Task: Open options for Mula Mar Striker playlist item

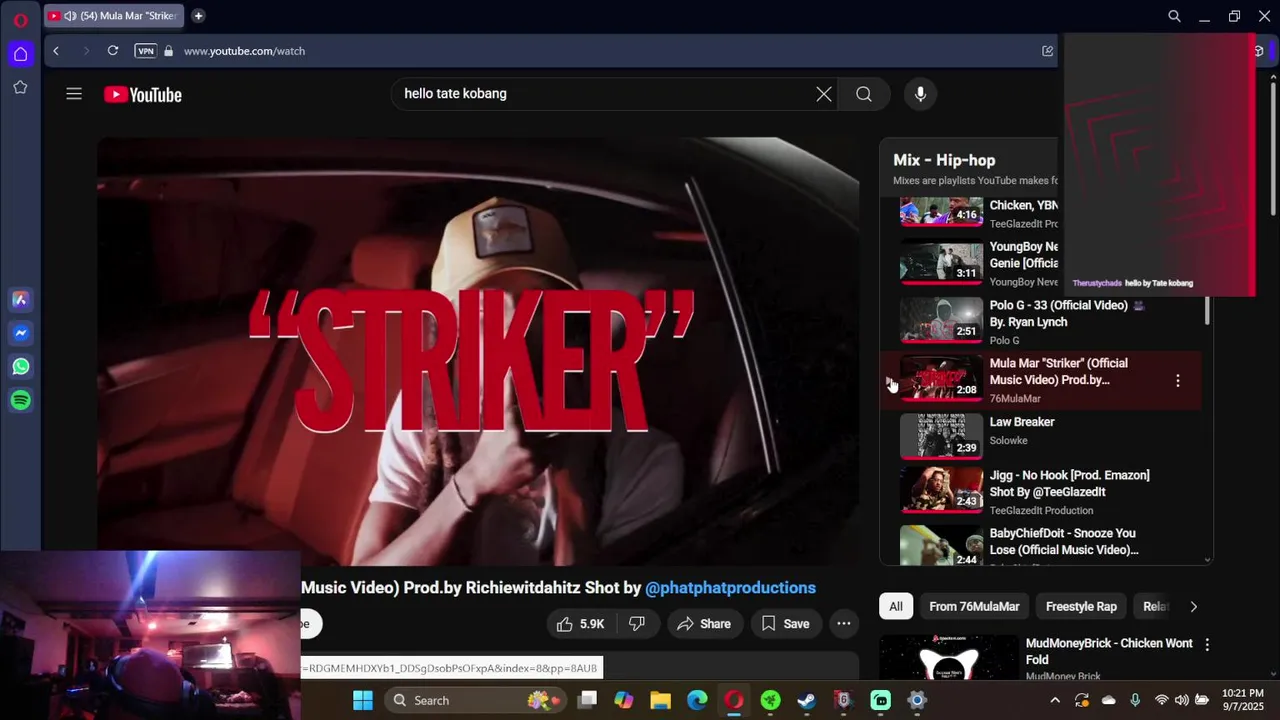Action: coord(1178,381)
